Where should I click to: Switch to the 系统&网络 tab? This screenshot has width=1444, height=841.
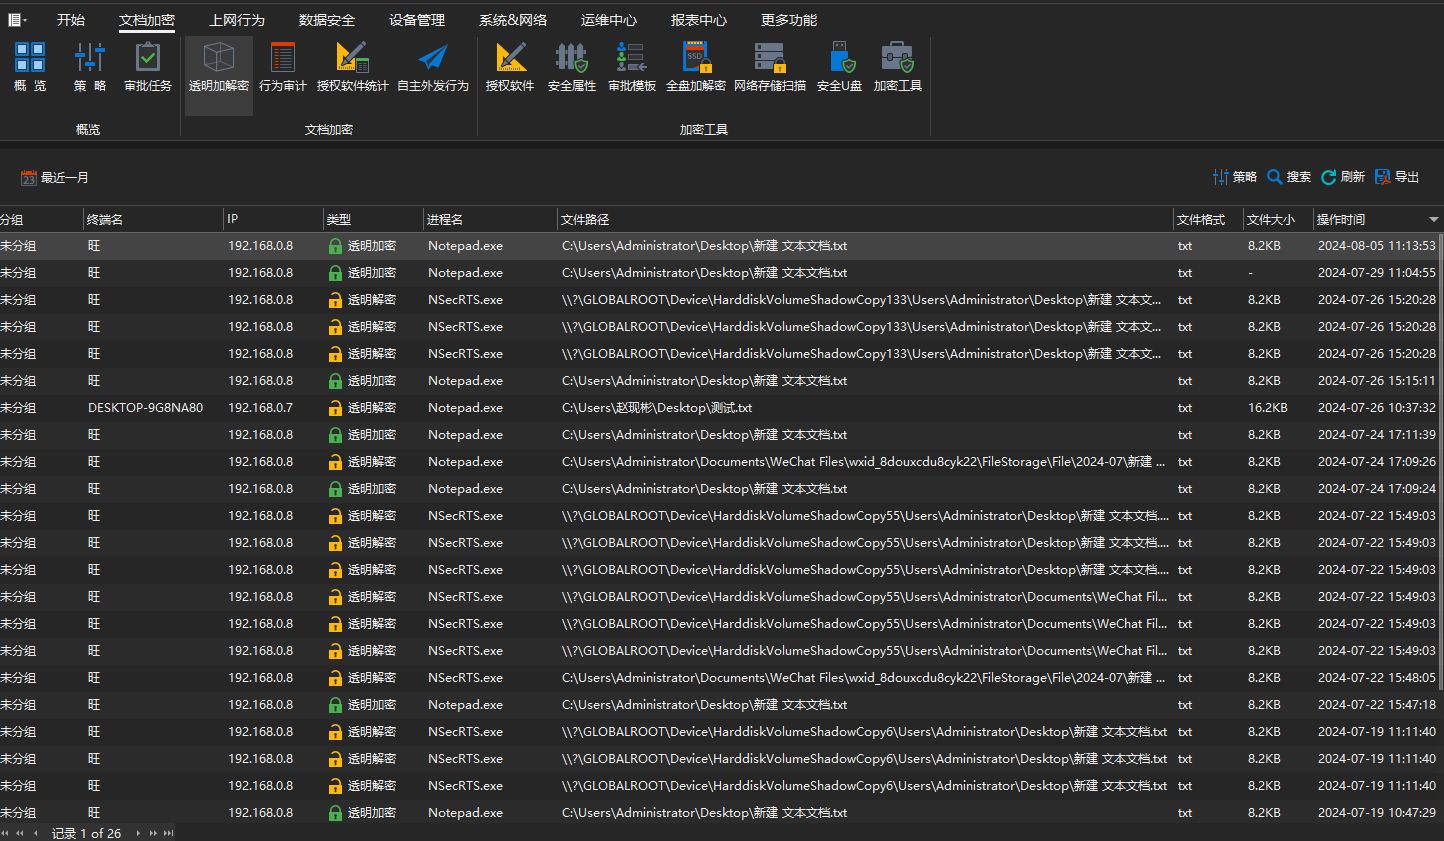pos(513,20)
